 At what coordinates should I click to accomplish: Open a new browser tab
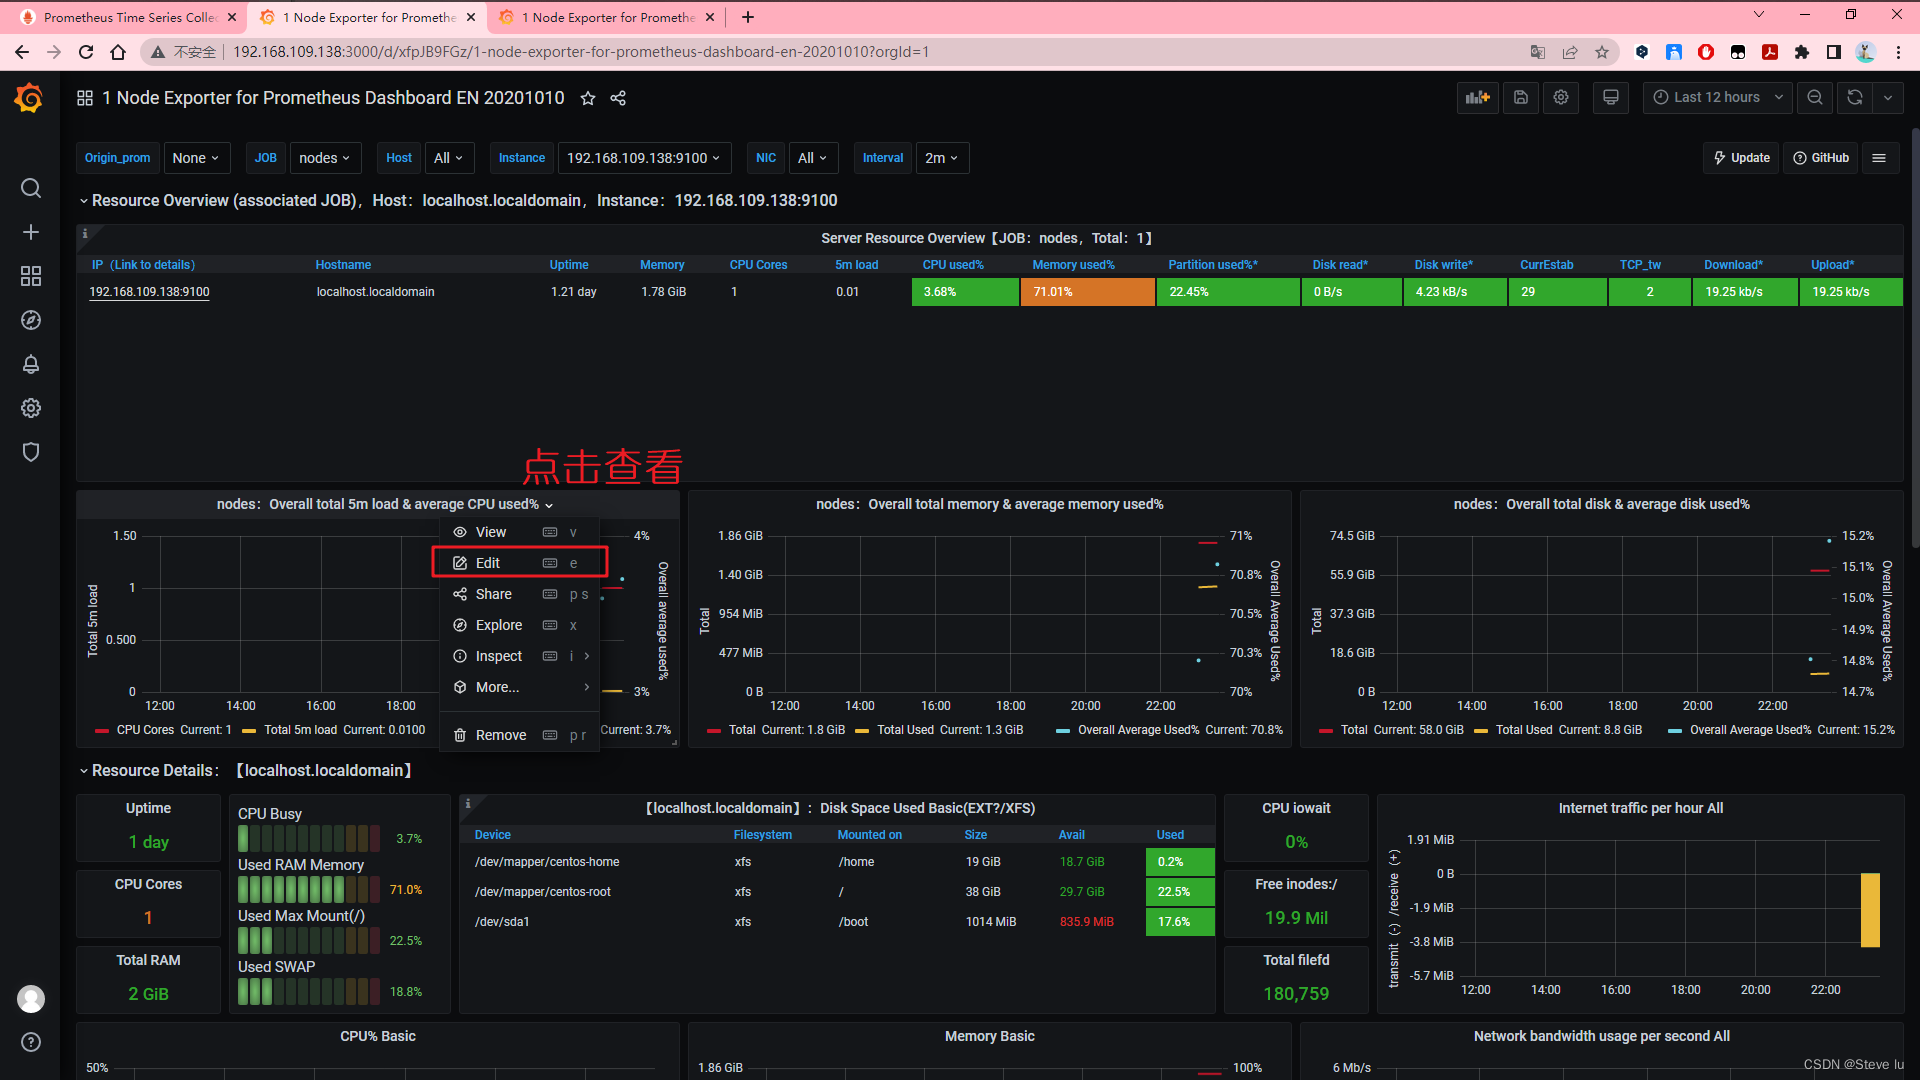748,17
